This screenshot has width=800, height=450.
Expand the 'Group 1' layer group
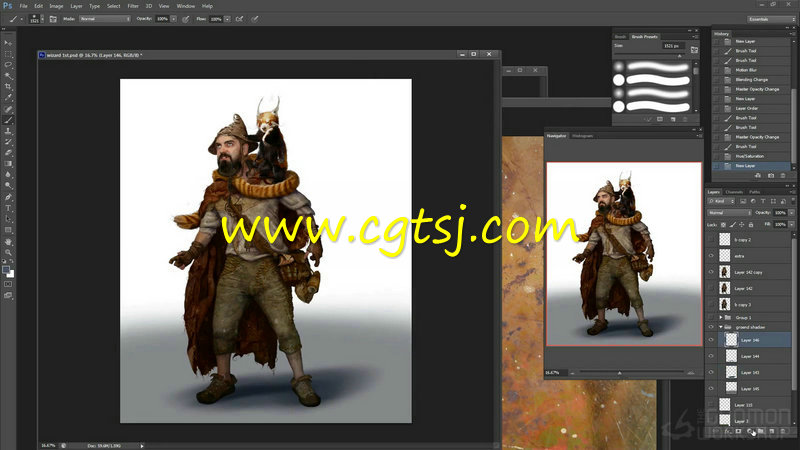tap(721, 317)
